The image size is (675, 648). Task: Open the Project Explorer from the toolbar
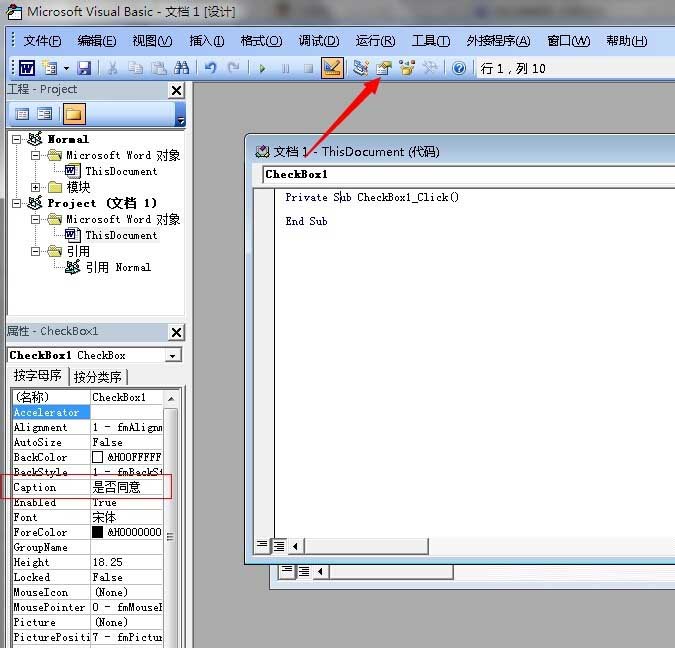(361, 68)
